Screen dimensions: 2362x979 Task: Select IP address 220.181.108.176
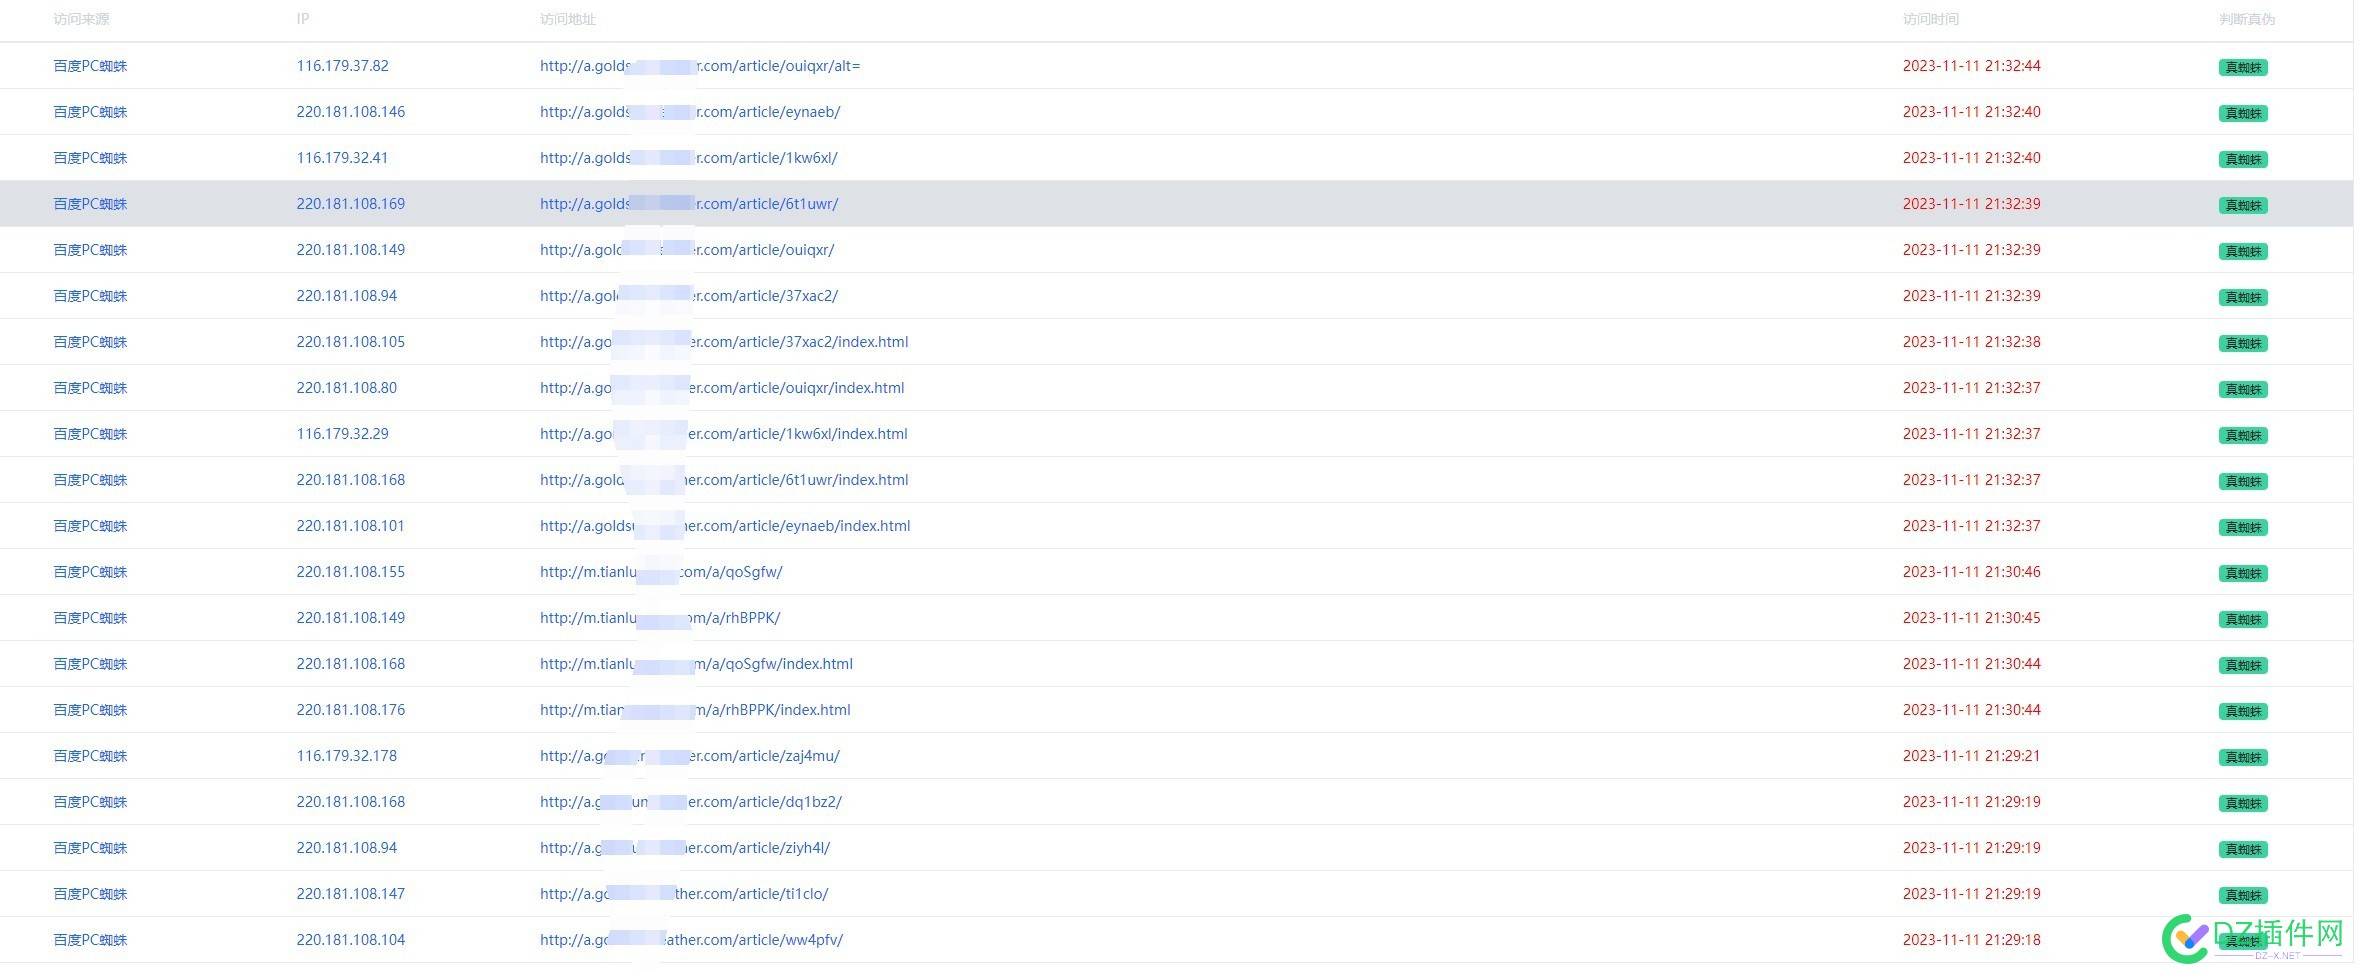(x=351, y=710)
